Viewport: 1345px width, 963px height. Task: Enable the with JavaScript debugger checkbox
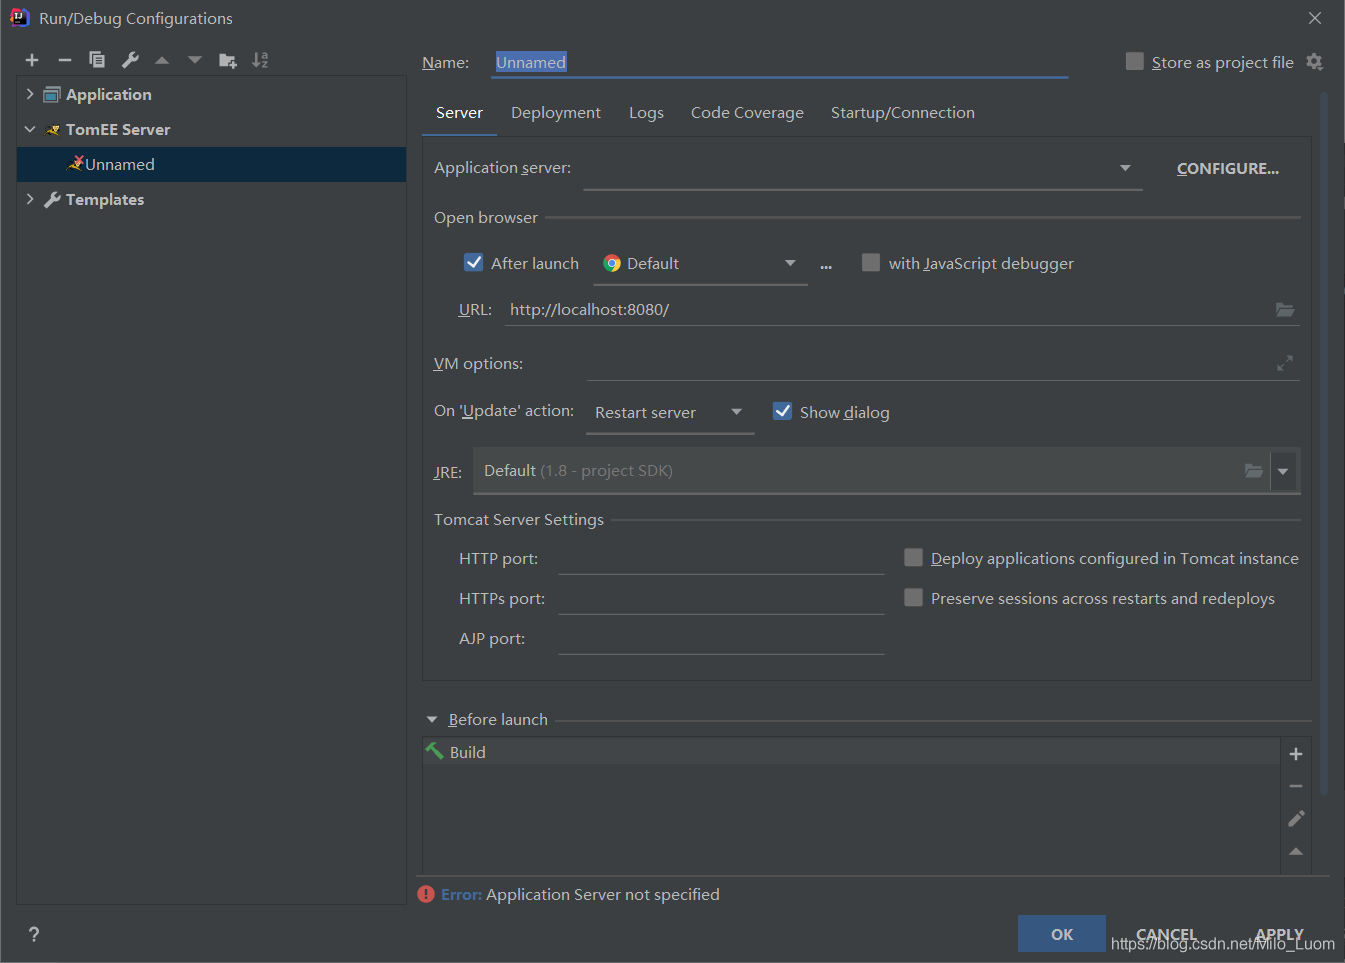point(871,263)
